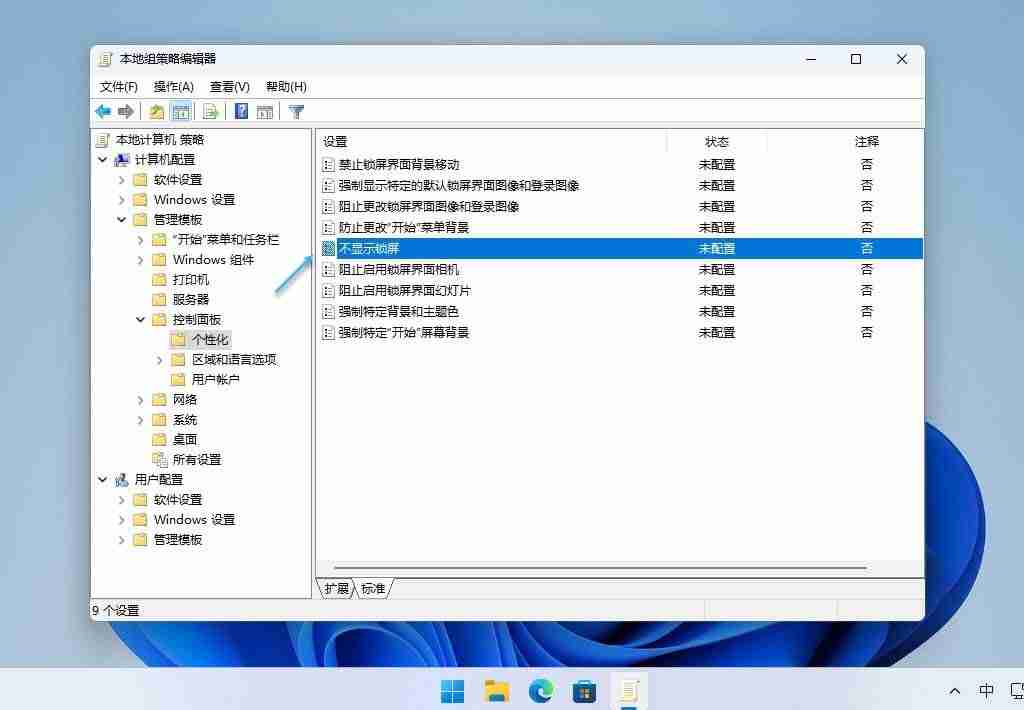Viewport: 1024px width, 710px height.
Task: Select the 禁止锁屏界面背景移动 policy
Action: click(400, 164)
